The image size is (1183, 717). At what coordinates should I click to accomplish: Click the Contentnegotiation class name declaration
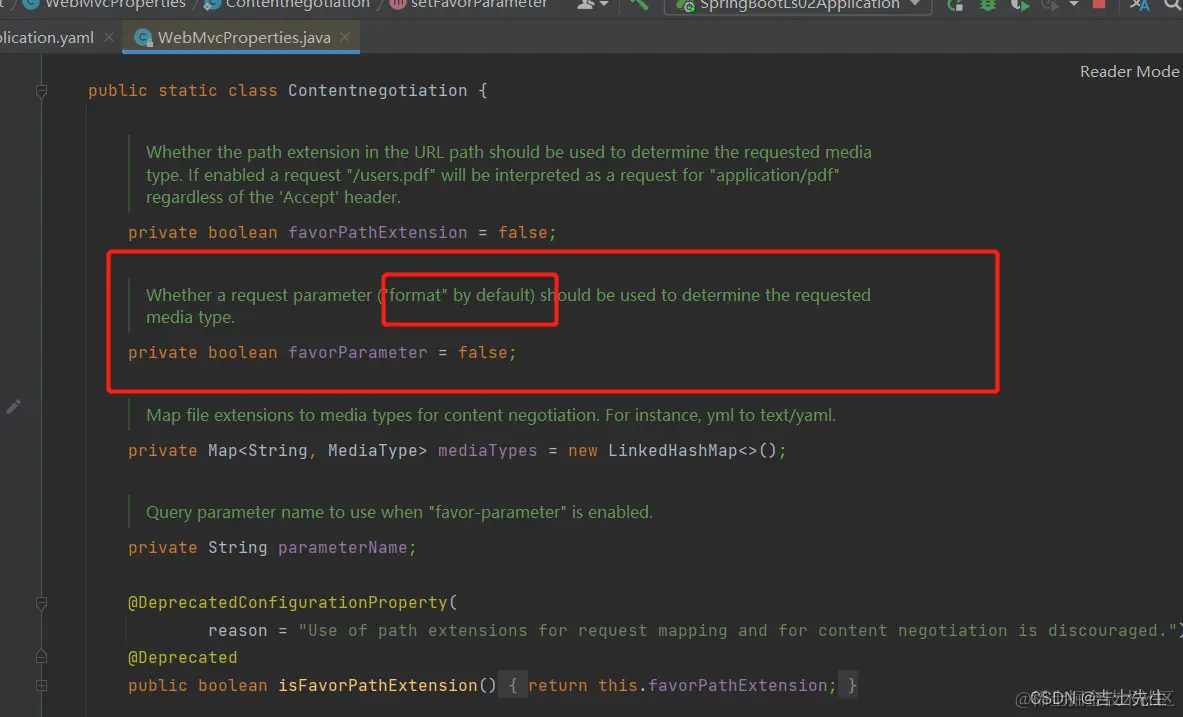click(x=377, y=91)
